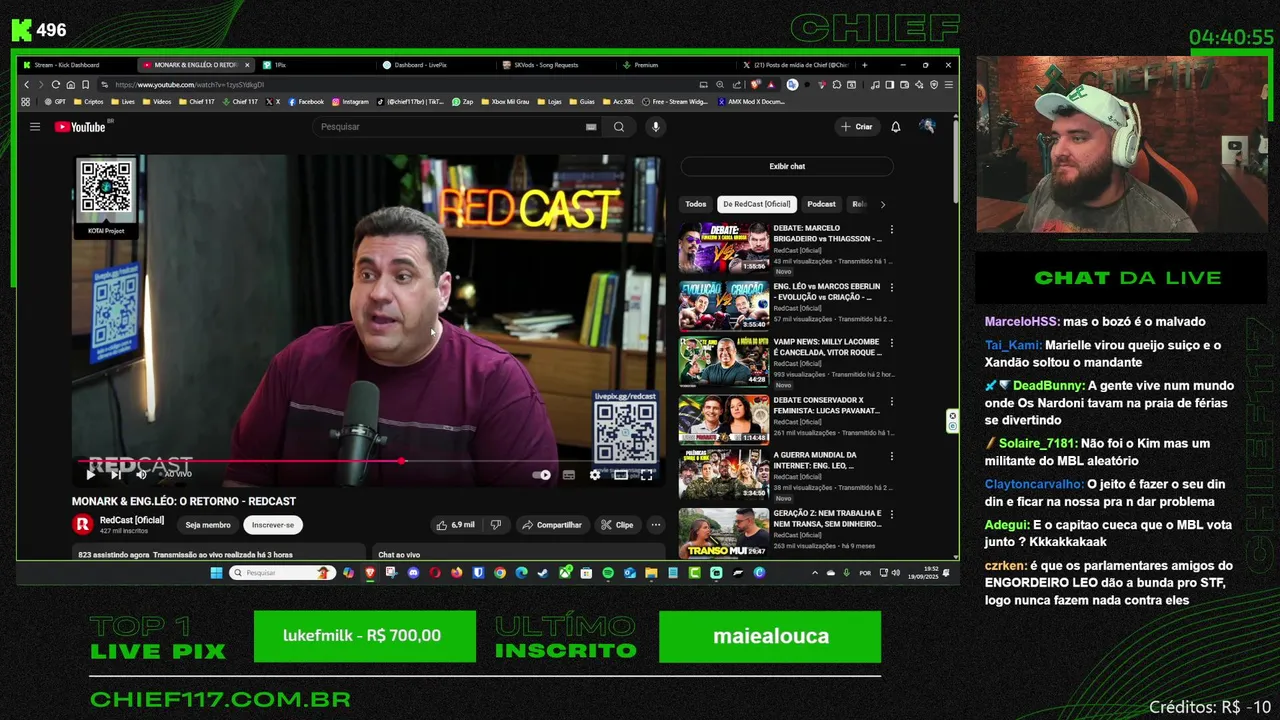Click the Exibir chat button
Viewport: 1280px width, 720px height.
click(787, 167)
